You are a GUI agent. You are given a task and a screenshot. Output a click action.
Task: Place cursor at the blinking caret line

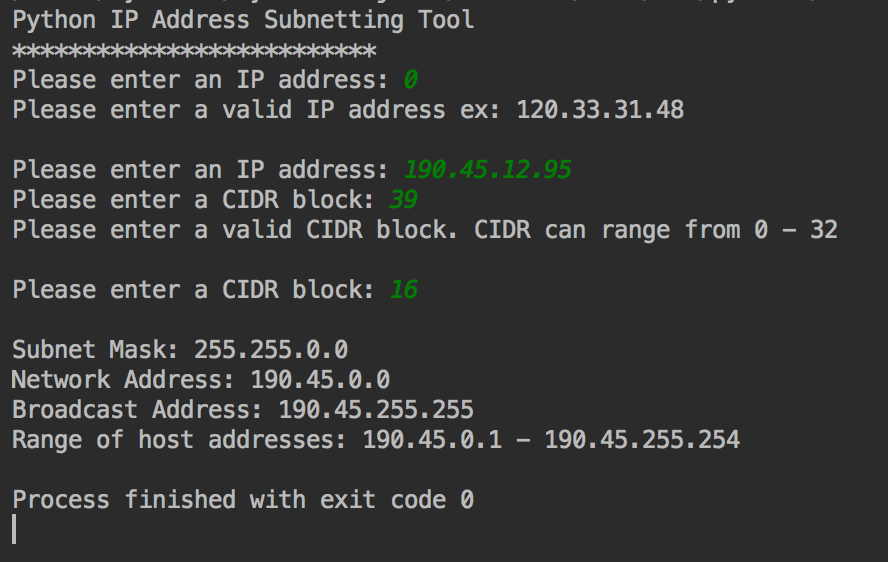click(x=14, y=529)
